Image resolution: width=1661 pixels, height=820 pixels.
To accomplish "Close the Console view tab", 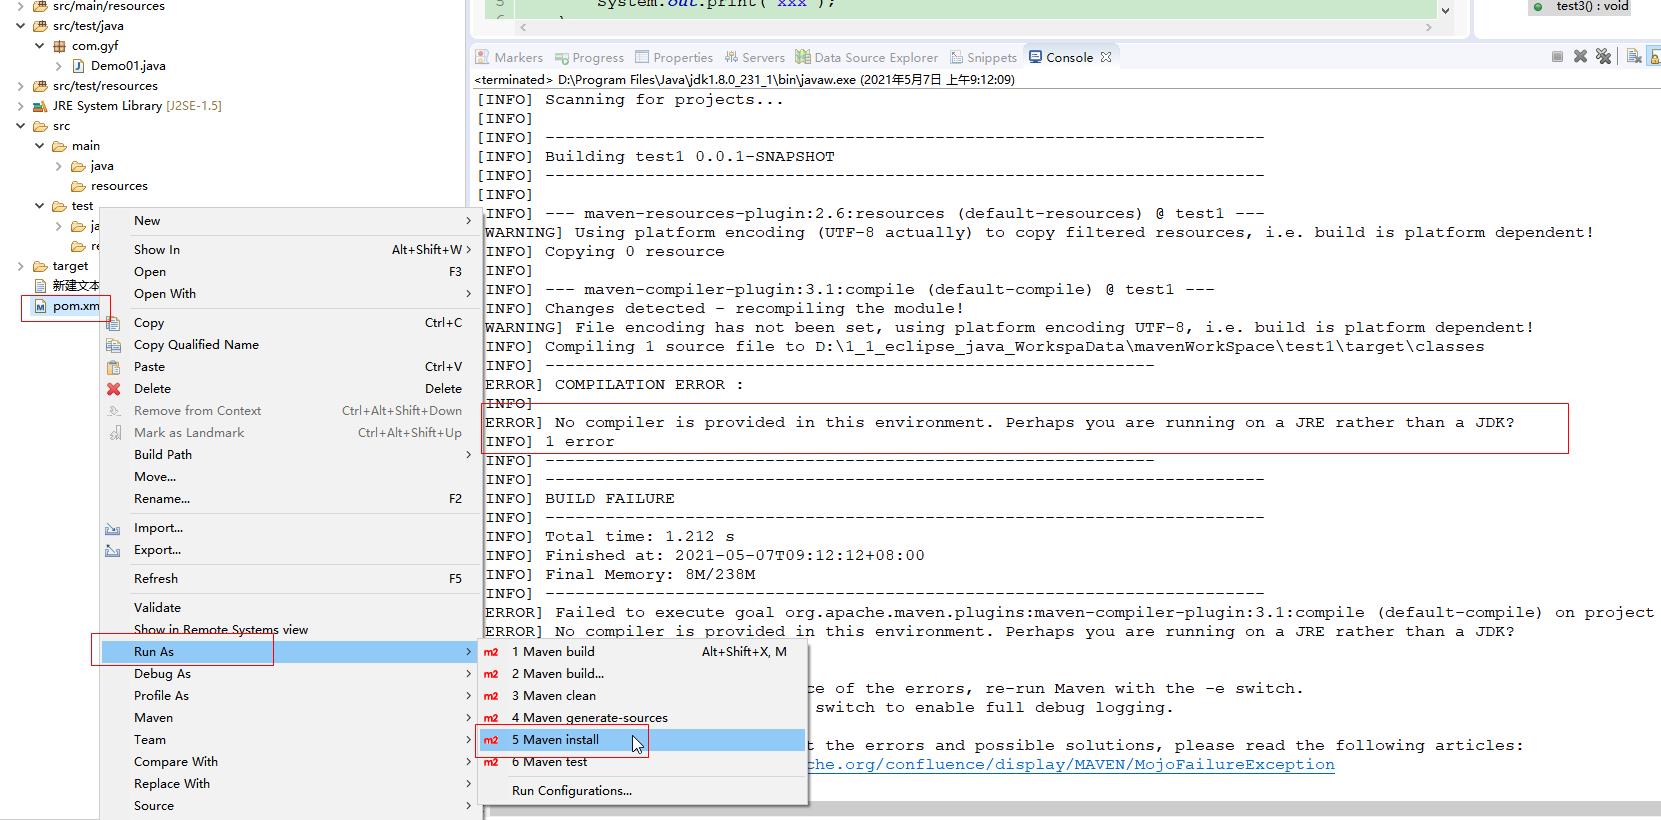I will pyautogui.click(x=1106, y=57).
